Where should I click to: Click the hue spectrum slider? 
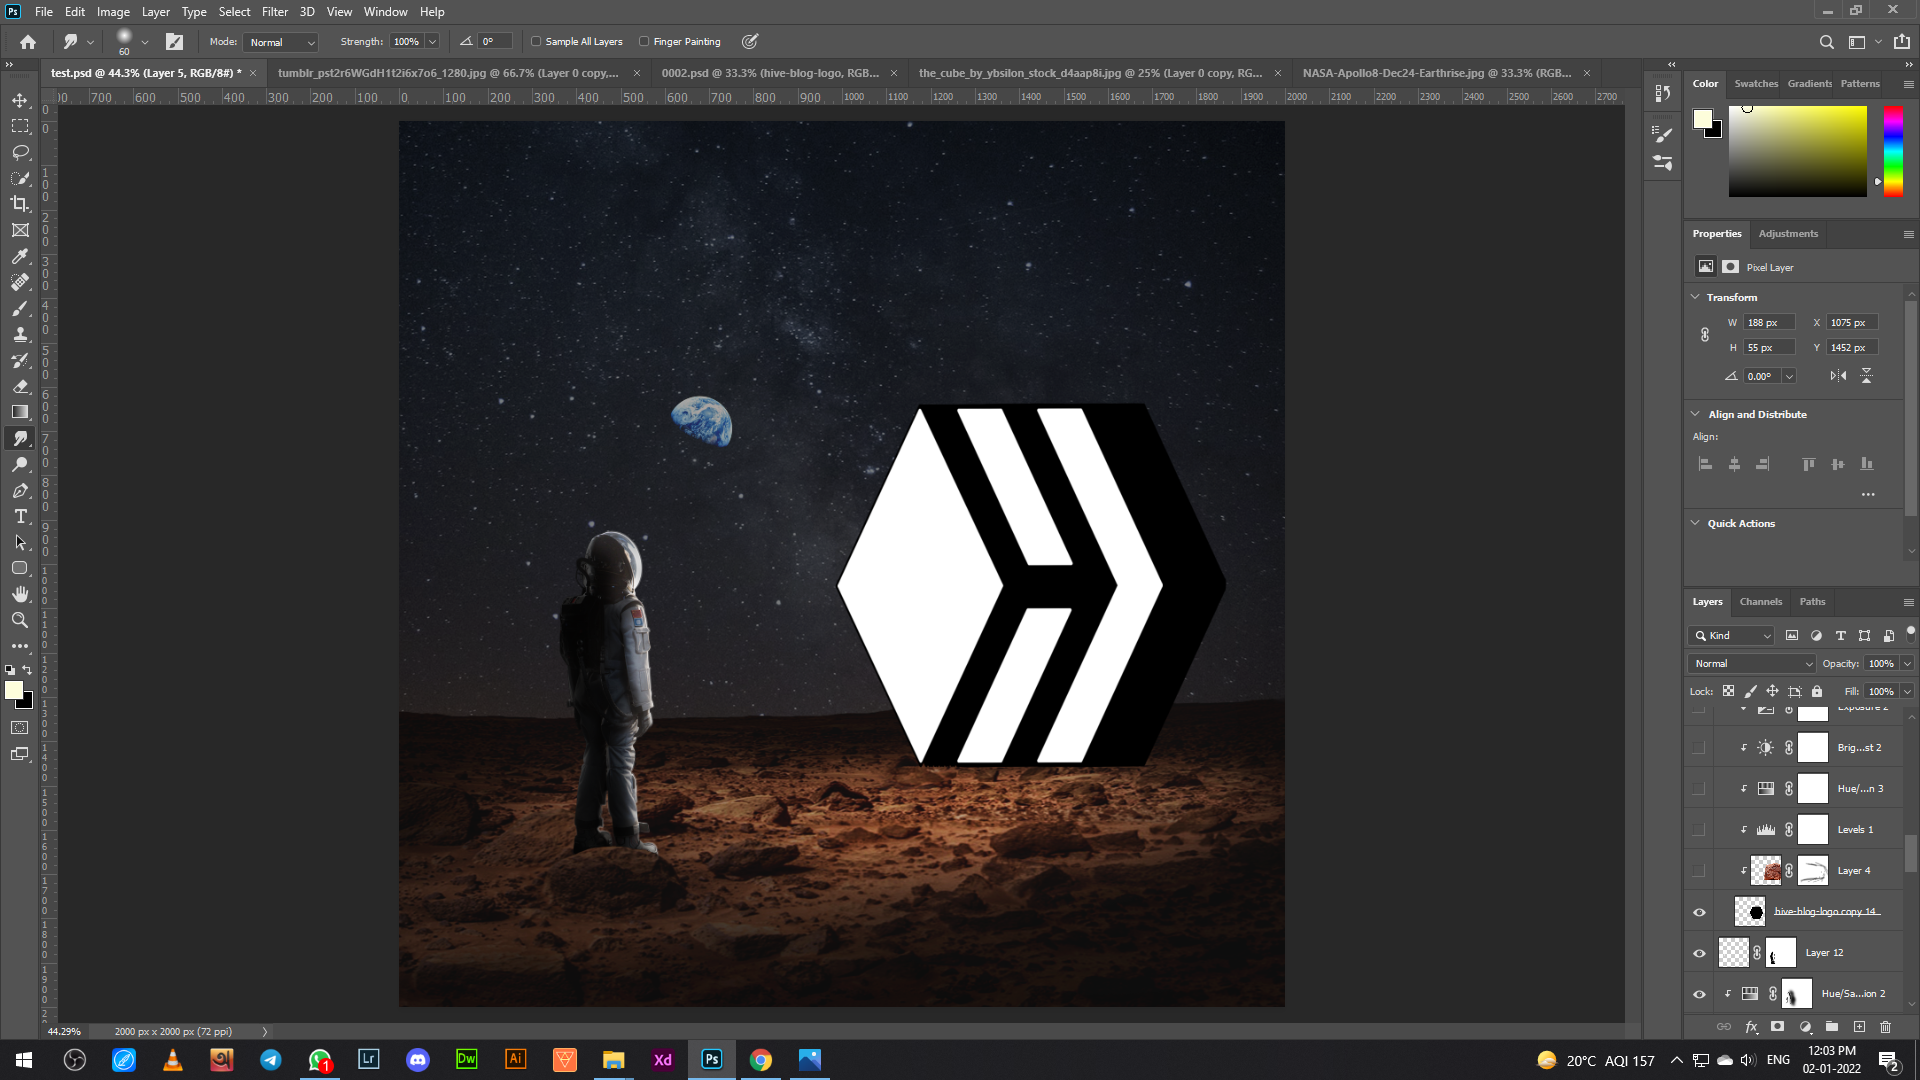pyautogui.click(x=1893, y=151)
